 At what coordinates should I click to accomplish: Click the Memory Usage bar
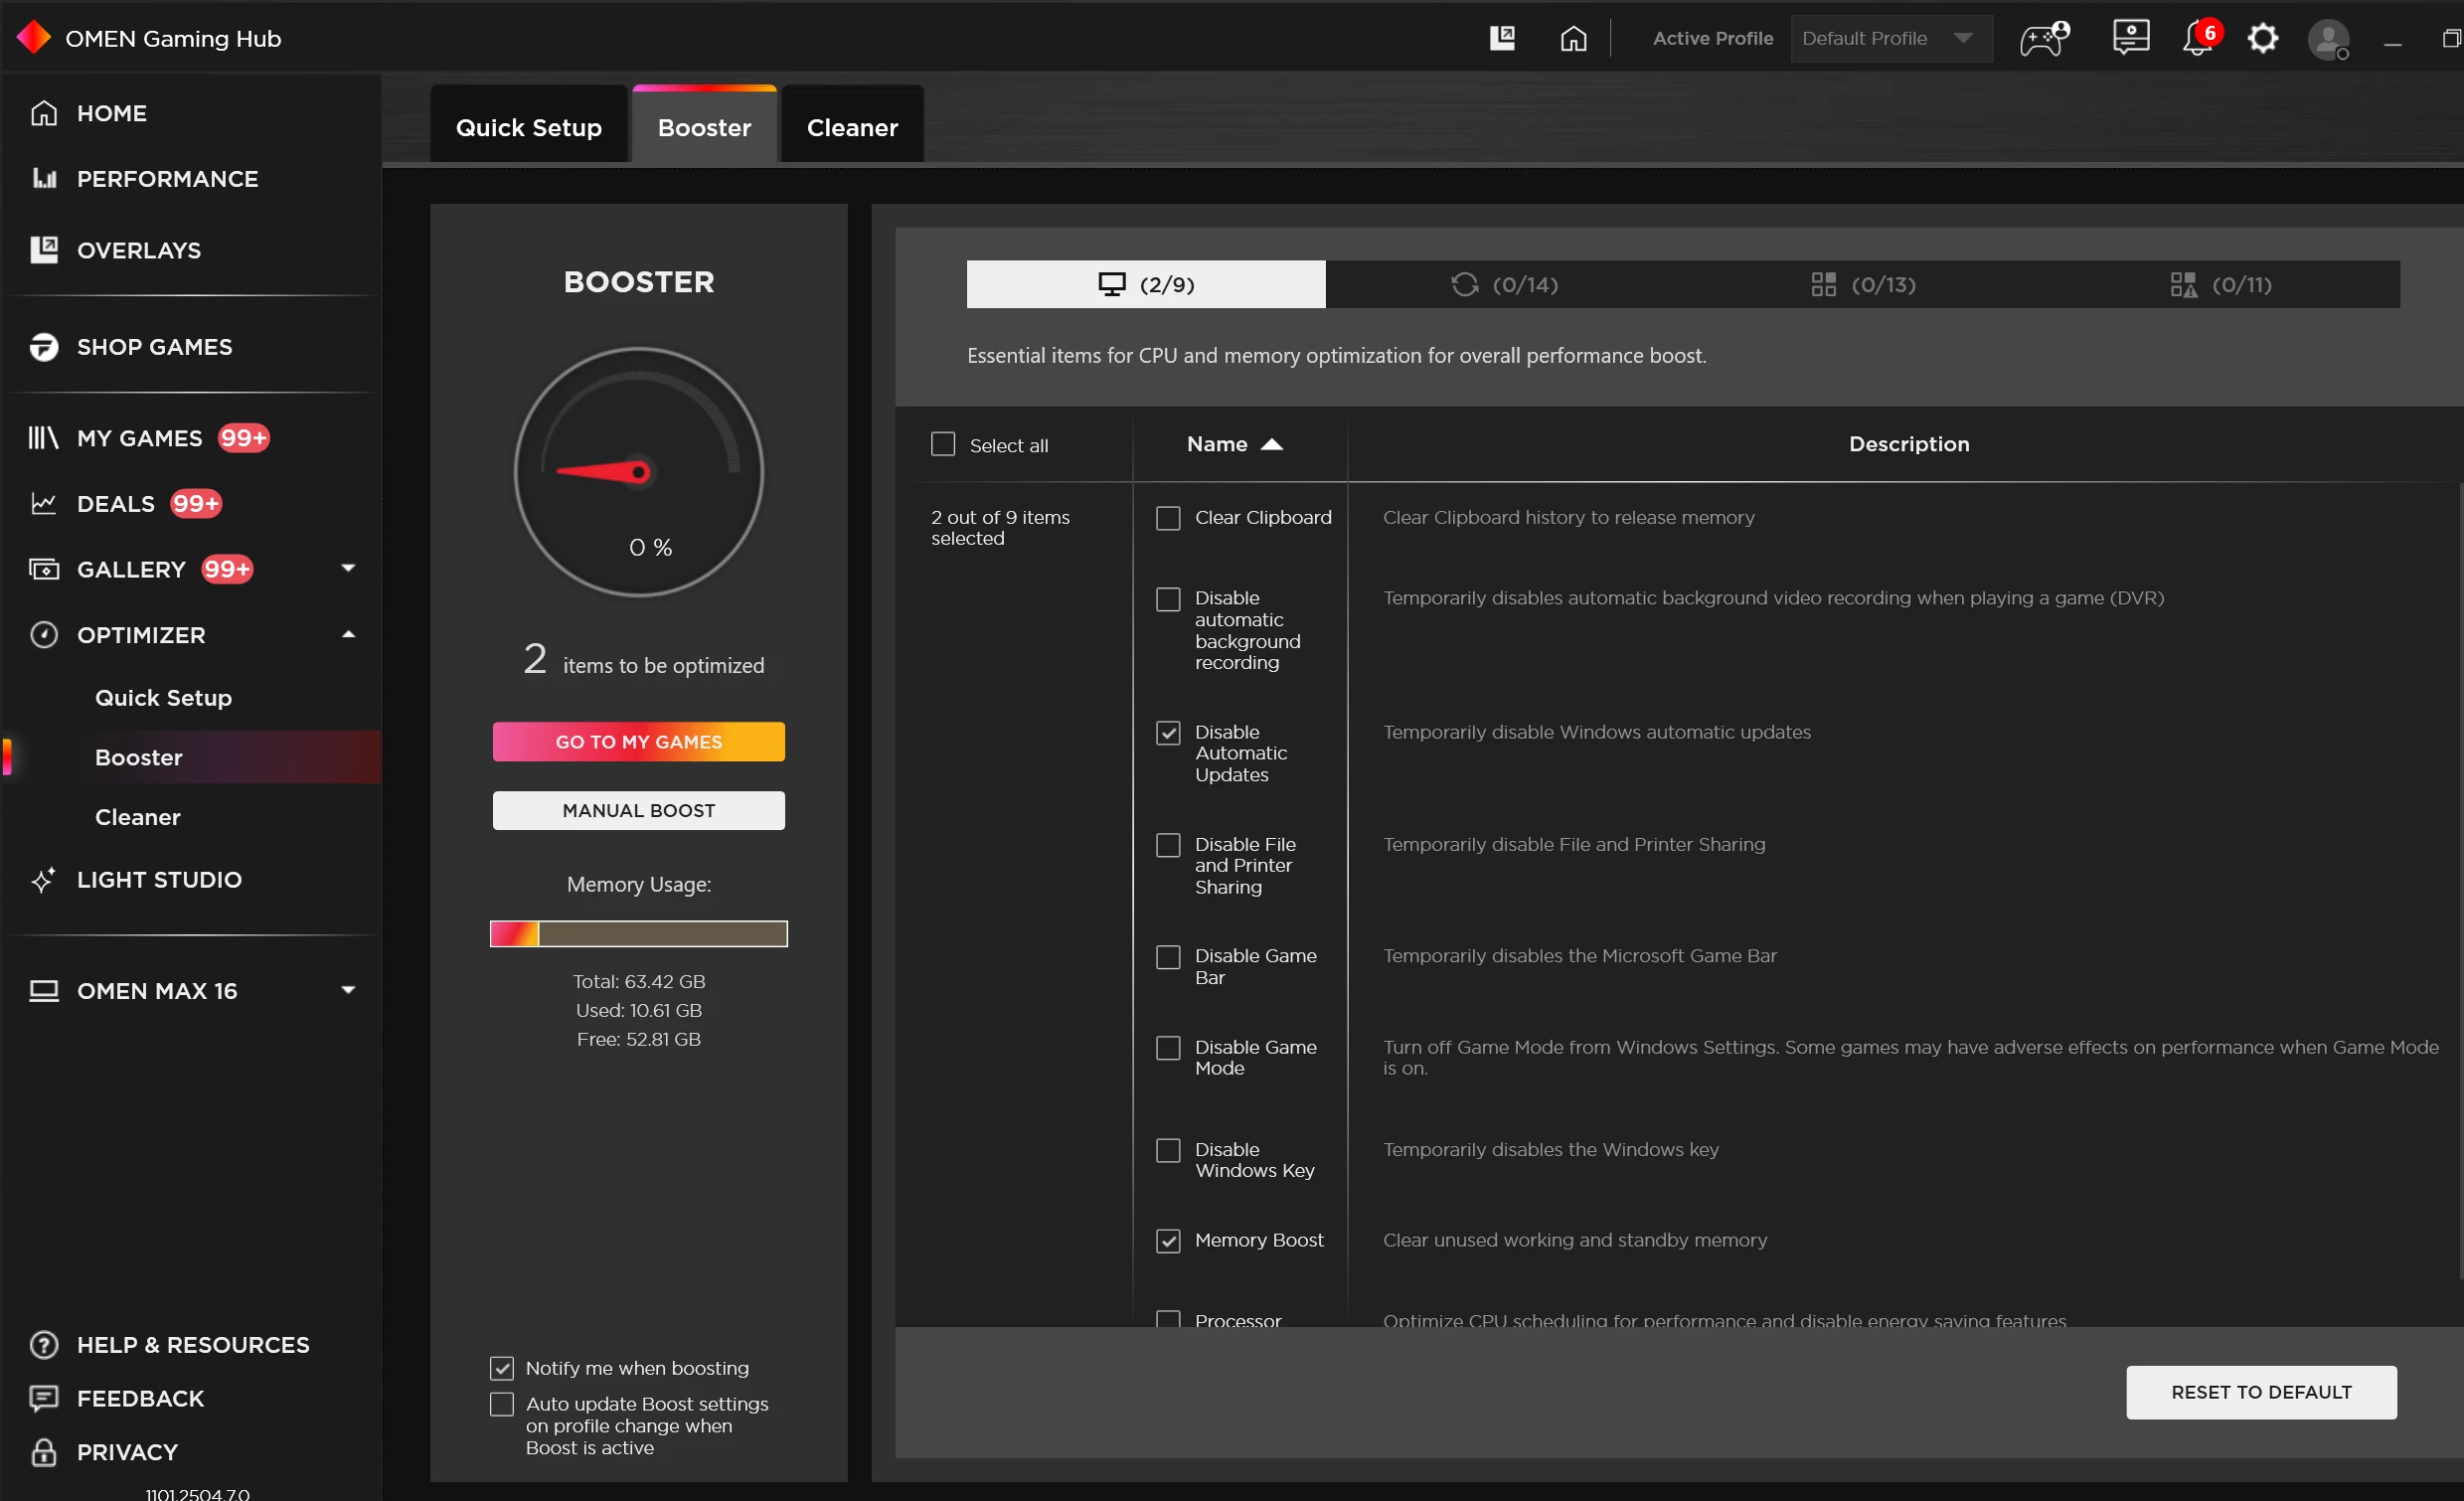(x=638, y=933)
